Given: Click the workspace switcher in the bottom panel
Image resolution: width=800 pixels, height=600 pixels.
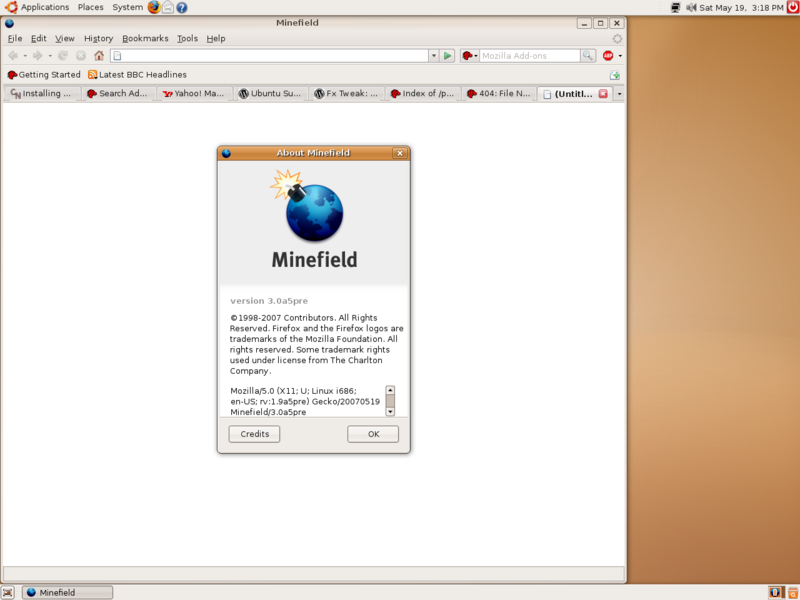Looking at the screenshot, I should (x=775, y=592).
